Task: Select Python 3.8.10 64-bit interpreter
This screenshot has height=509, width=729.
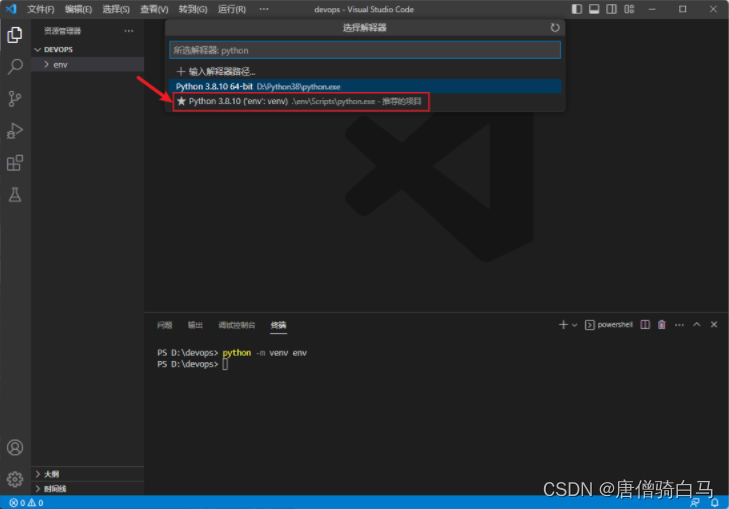Action: (x=365, y=86)
